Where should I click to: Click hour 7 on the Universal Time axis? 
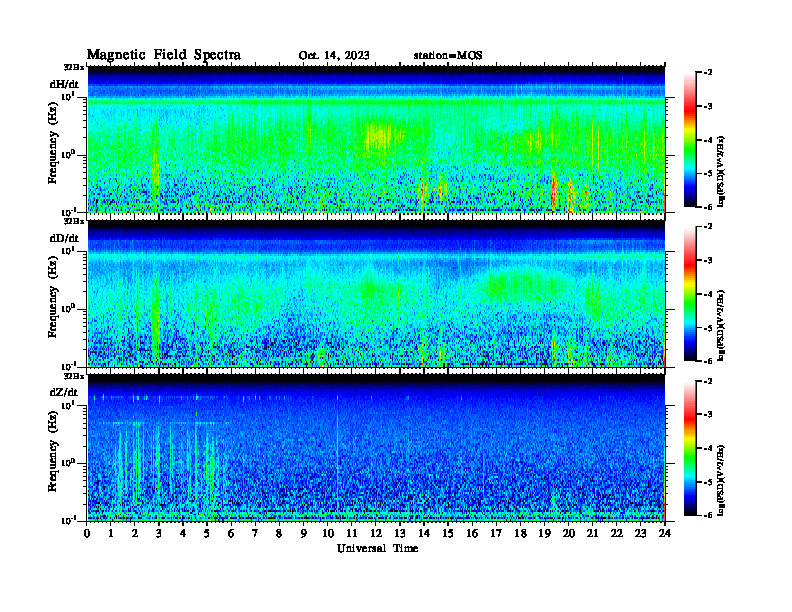point(256,533)
